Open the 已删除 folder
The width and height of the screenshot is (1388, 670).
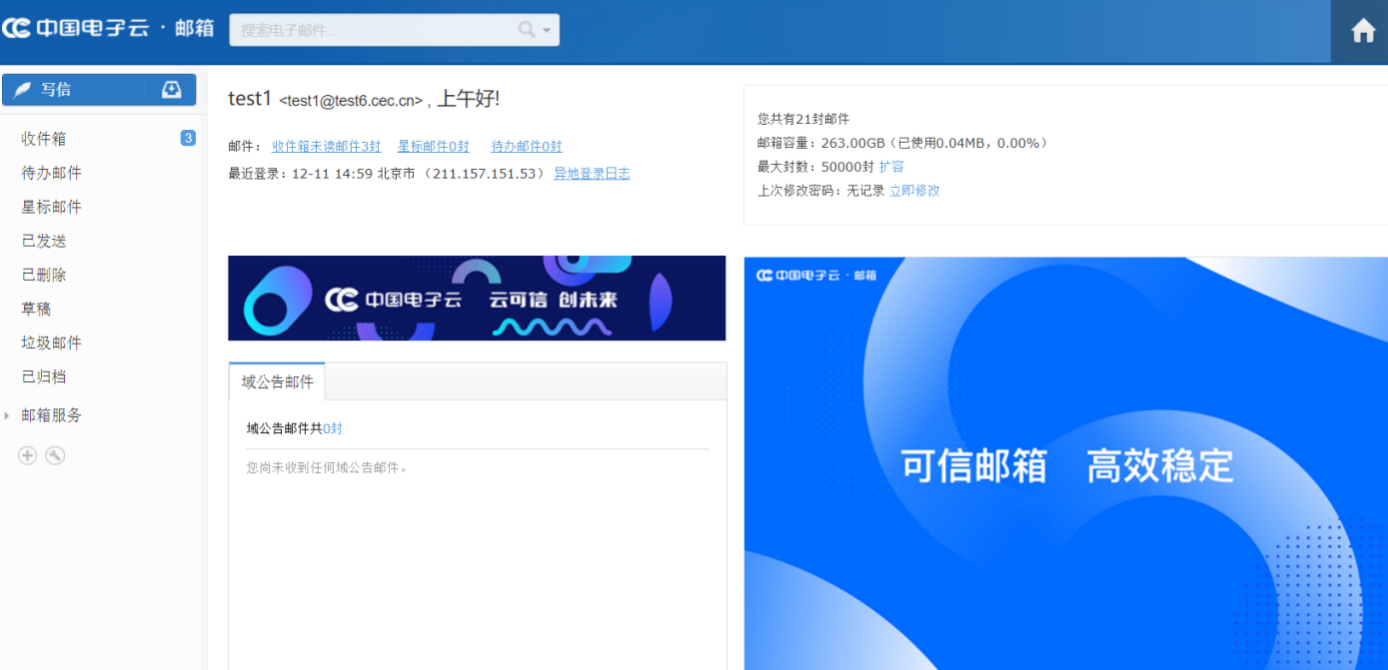[x=44, y=275]
